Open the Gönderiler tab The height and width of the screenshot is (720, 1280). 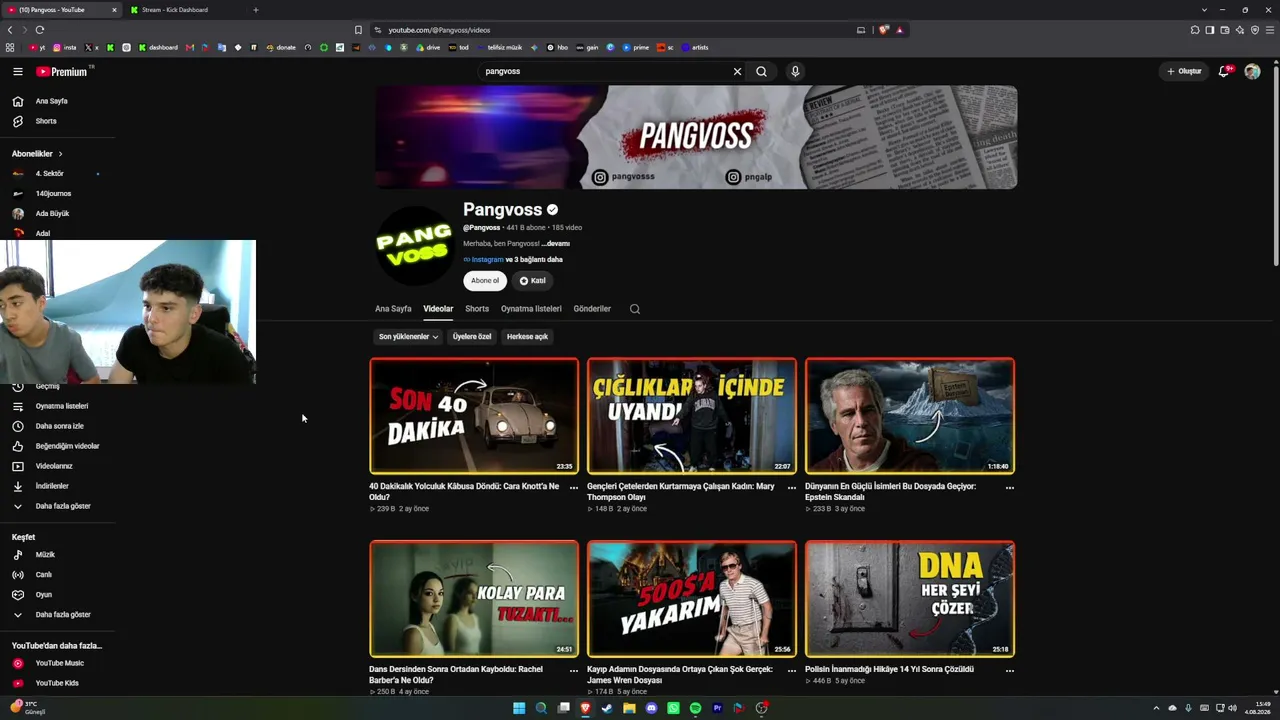(x=592, y=309)
